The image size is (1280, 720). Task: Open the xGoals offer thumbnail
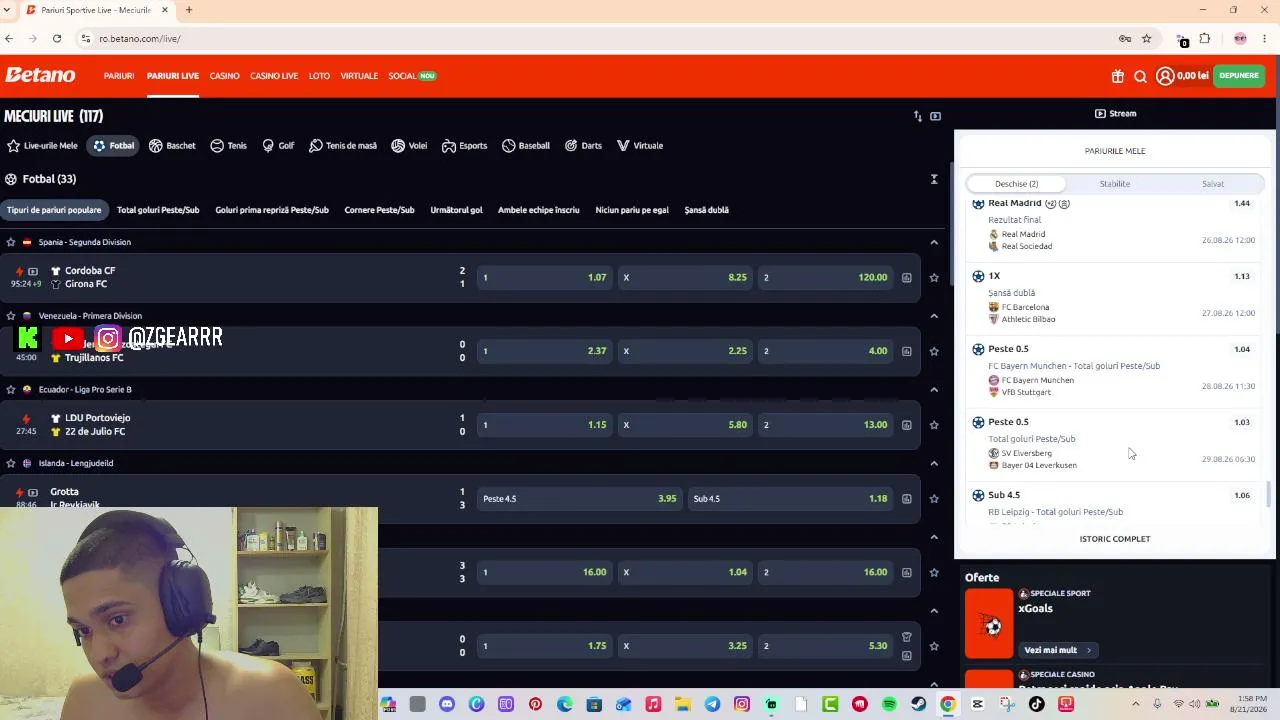[989, 623]
